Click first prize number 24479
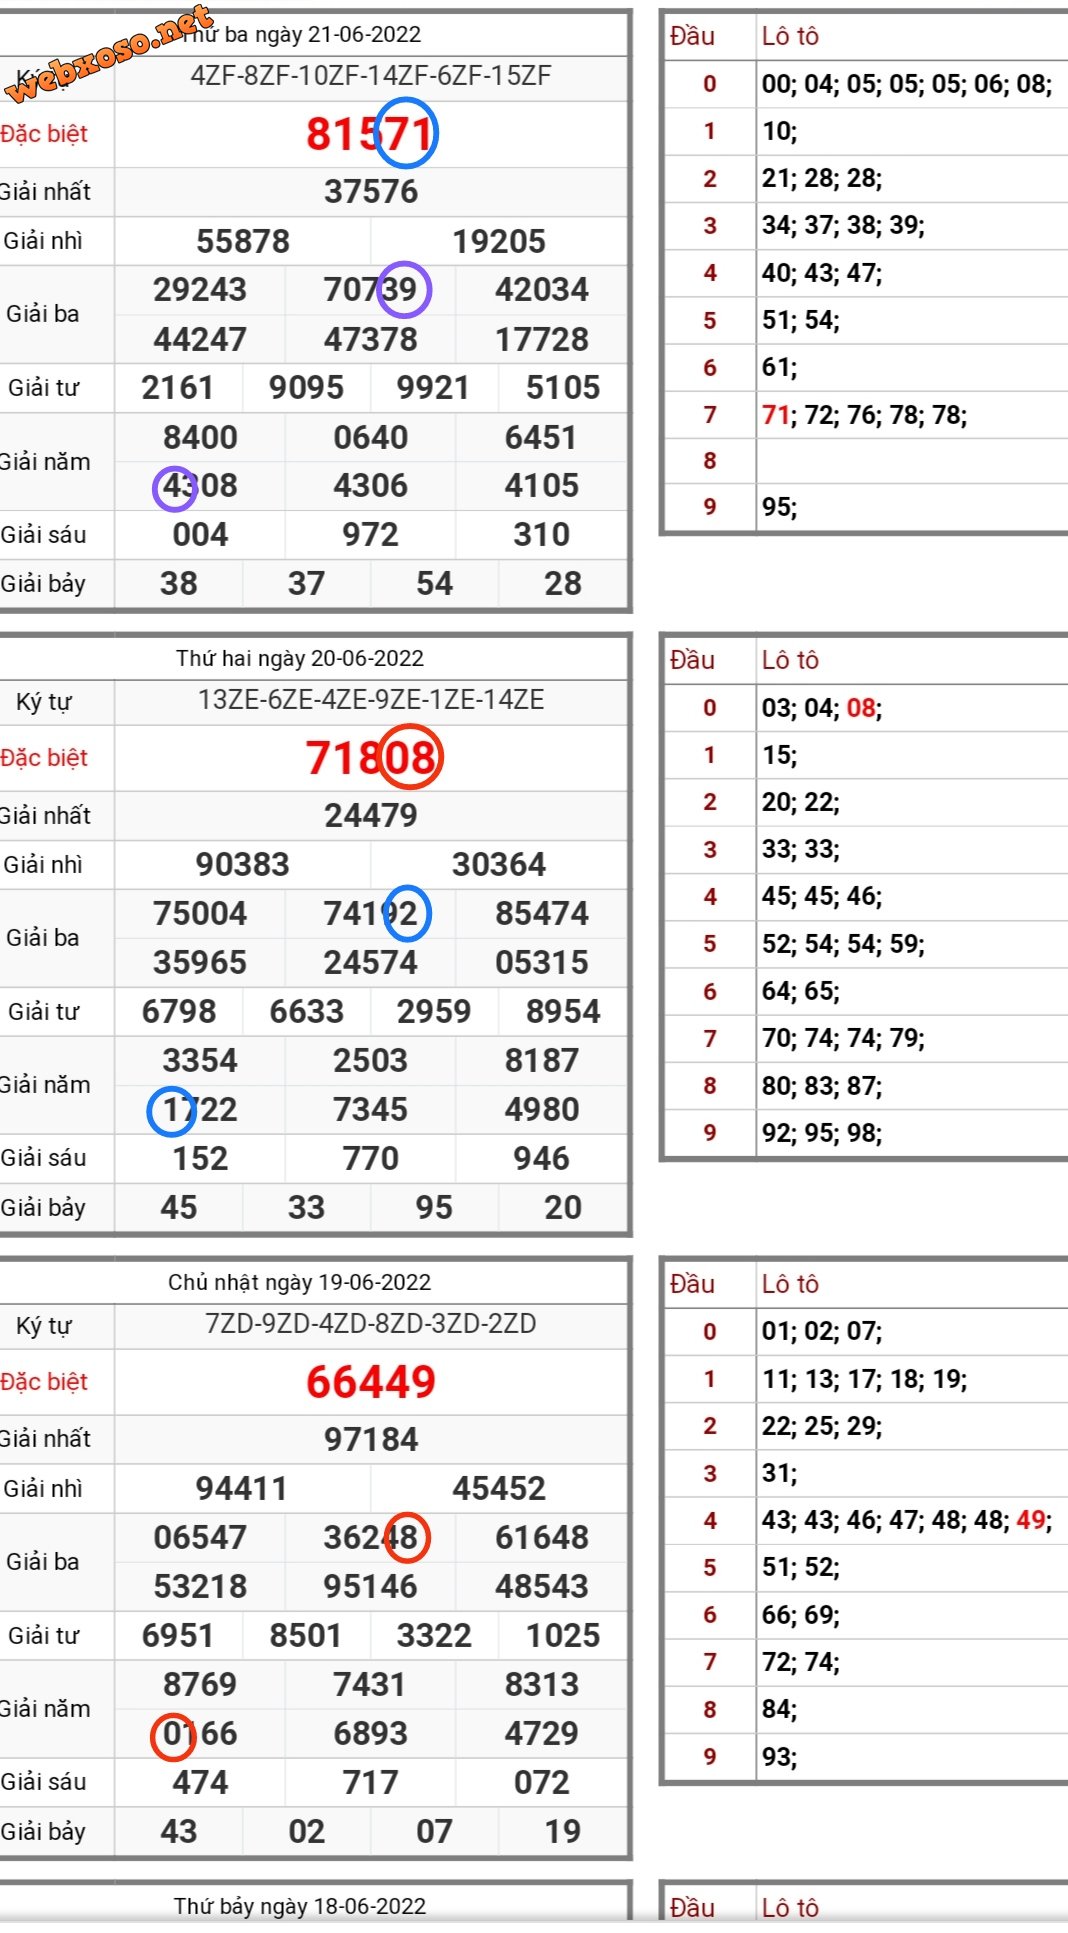Screen dimensions: 1068x1933 pos(371,815)
